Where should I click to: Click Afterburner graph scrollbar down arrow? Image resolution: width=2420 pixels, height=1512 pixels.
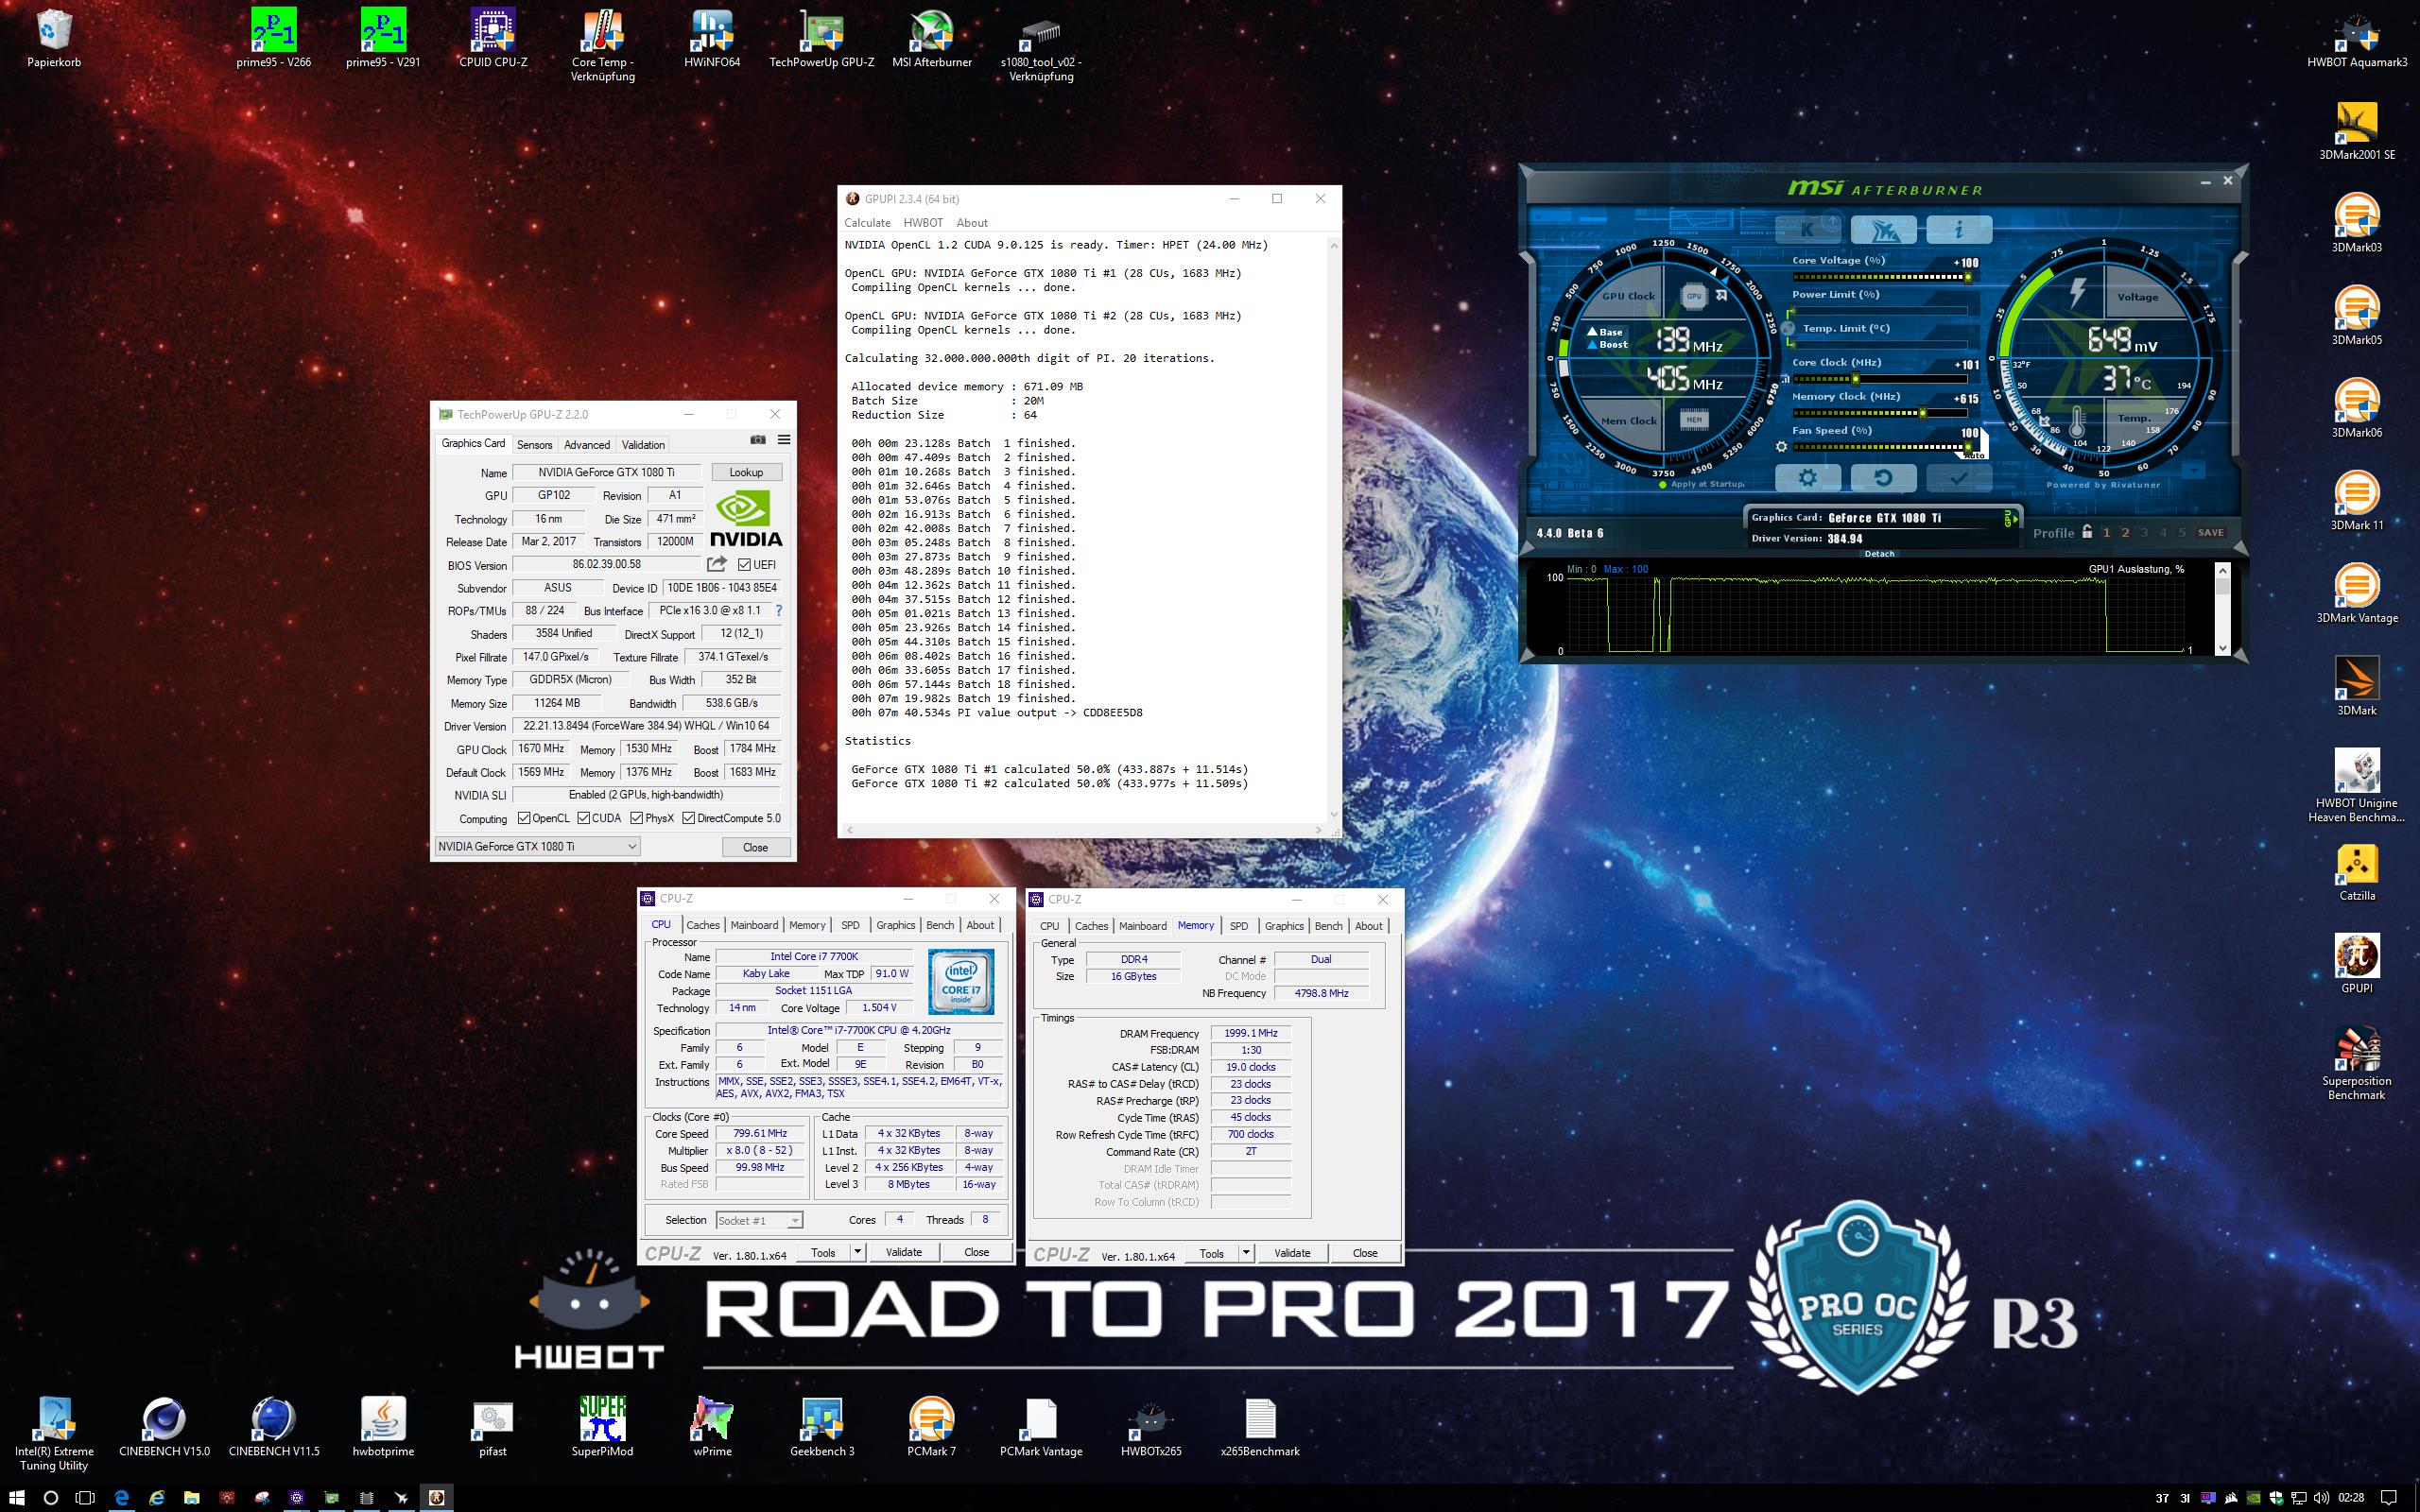2222,649
